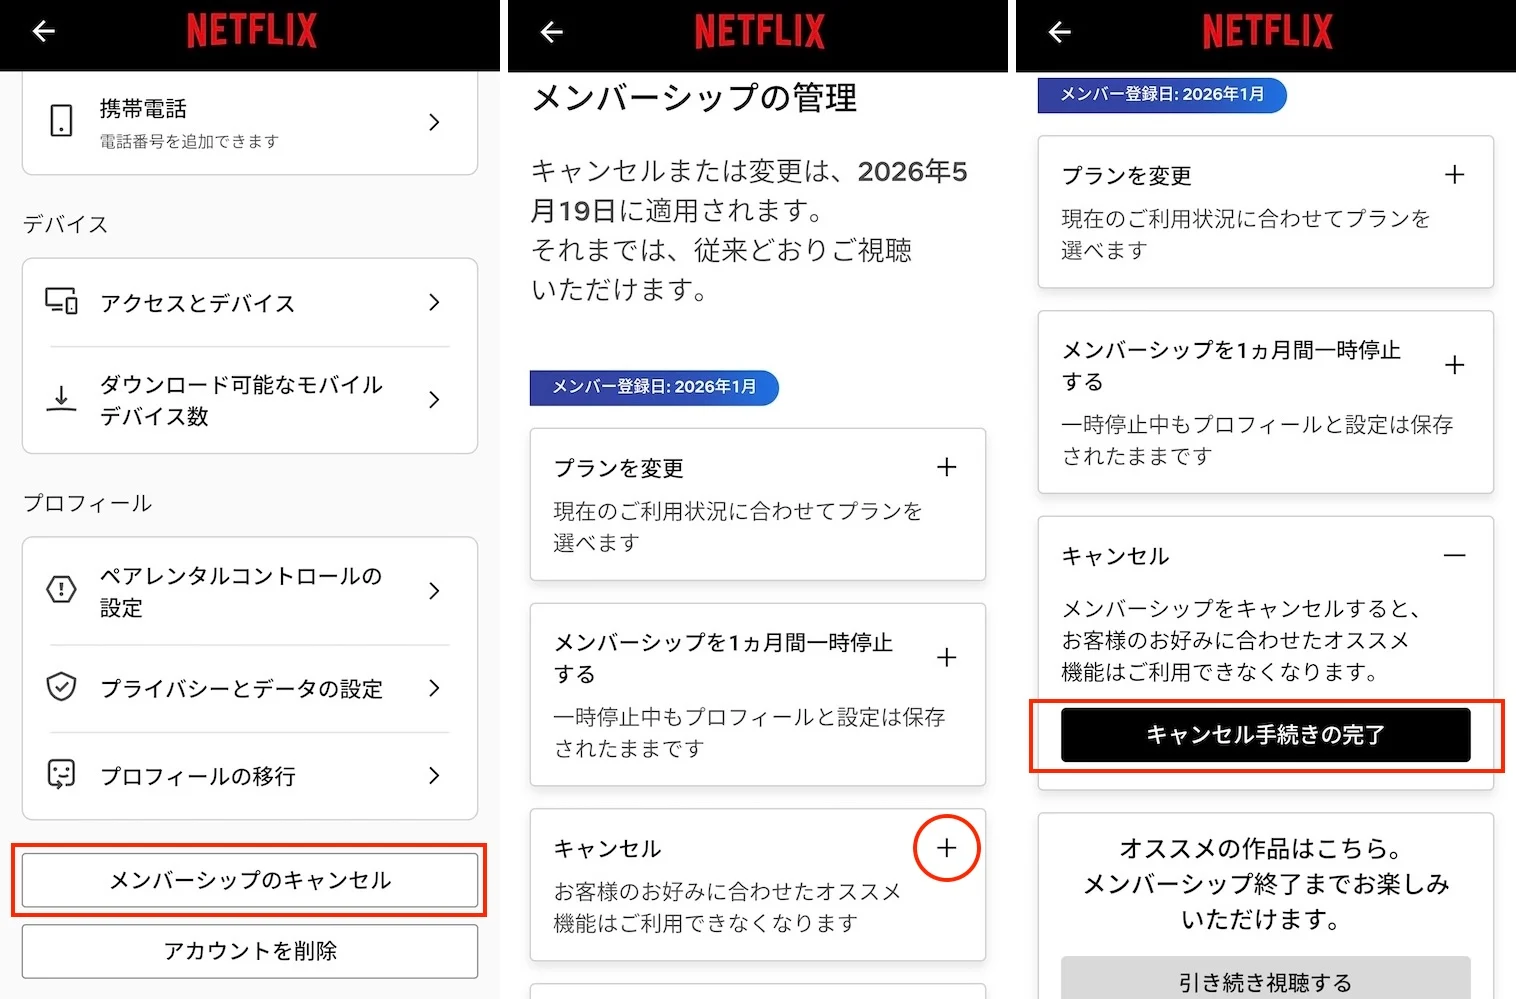Click the プロフィール section heading
This screenshot has height=999, width=1519.
(87, 503)
